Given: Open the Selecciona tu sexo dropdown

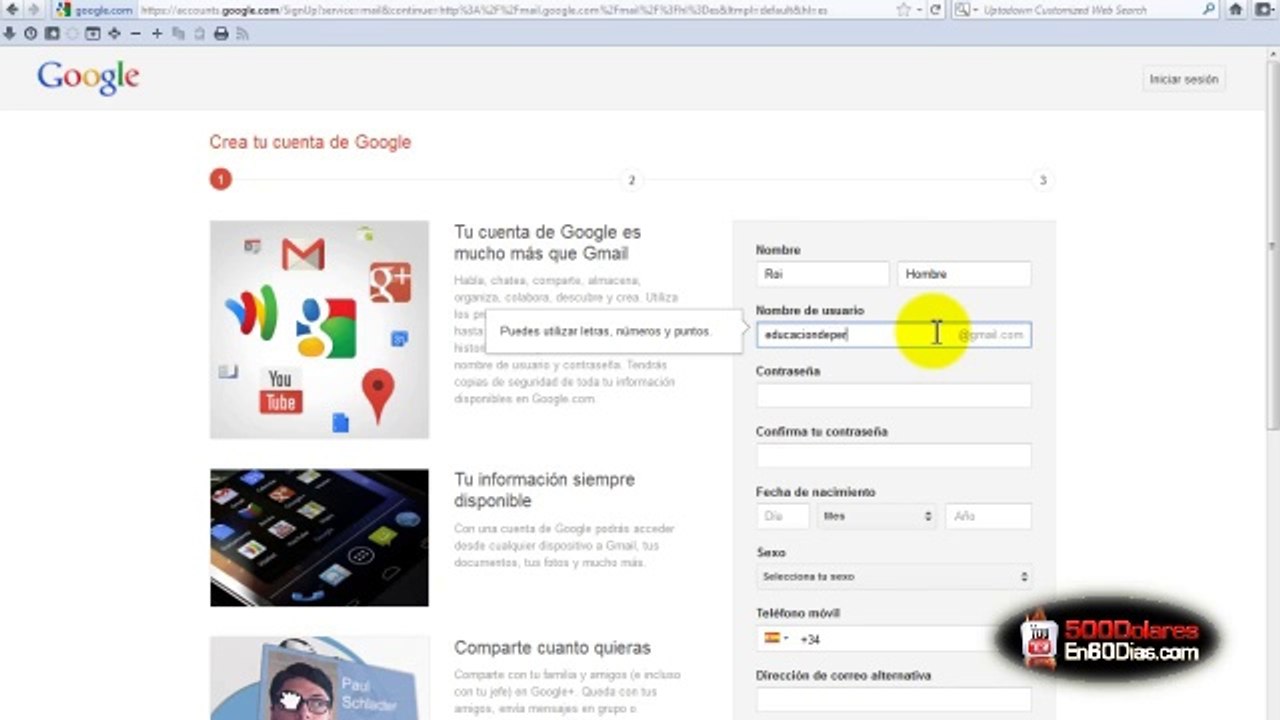Looking at the screenshot, I should tap(893, 577).
